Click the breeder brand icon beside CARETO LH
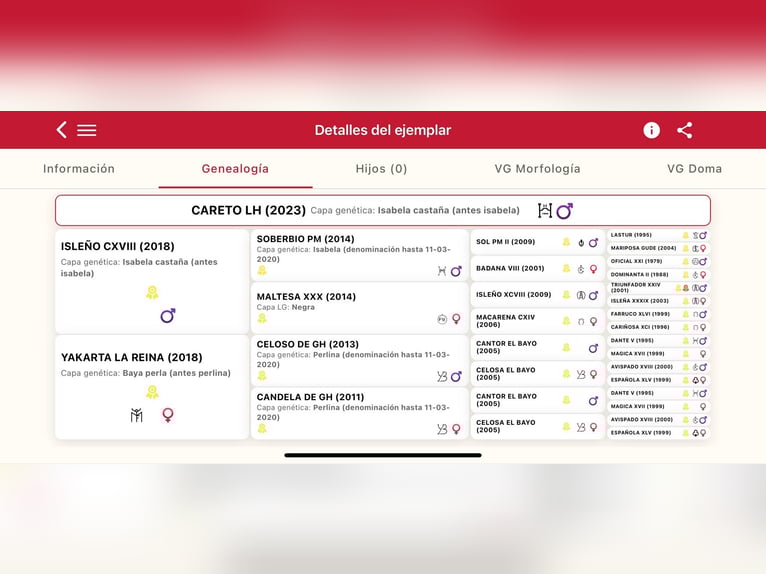This screenshot has width=766, height=574. [x=545, y=211]
